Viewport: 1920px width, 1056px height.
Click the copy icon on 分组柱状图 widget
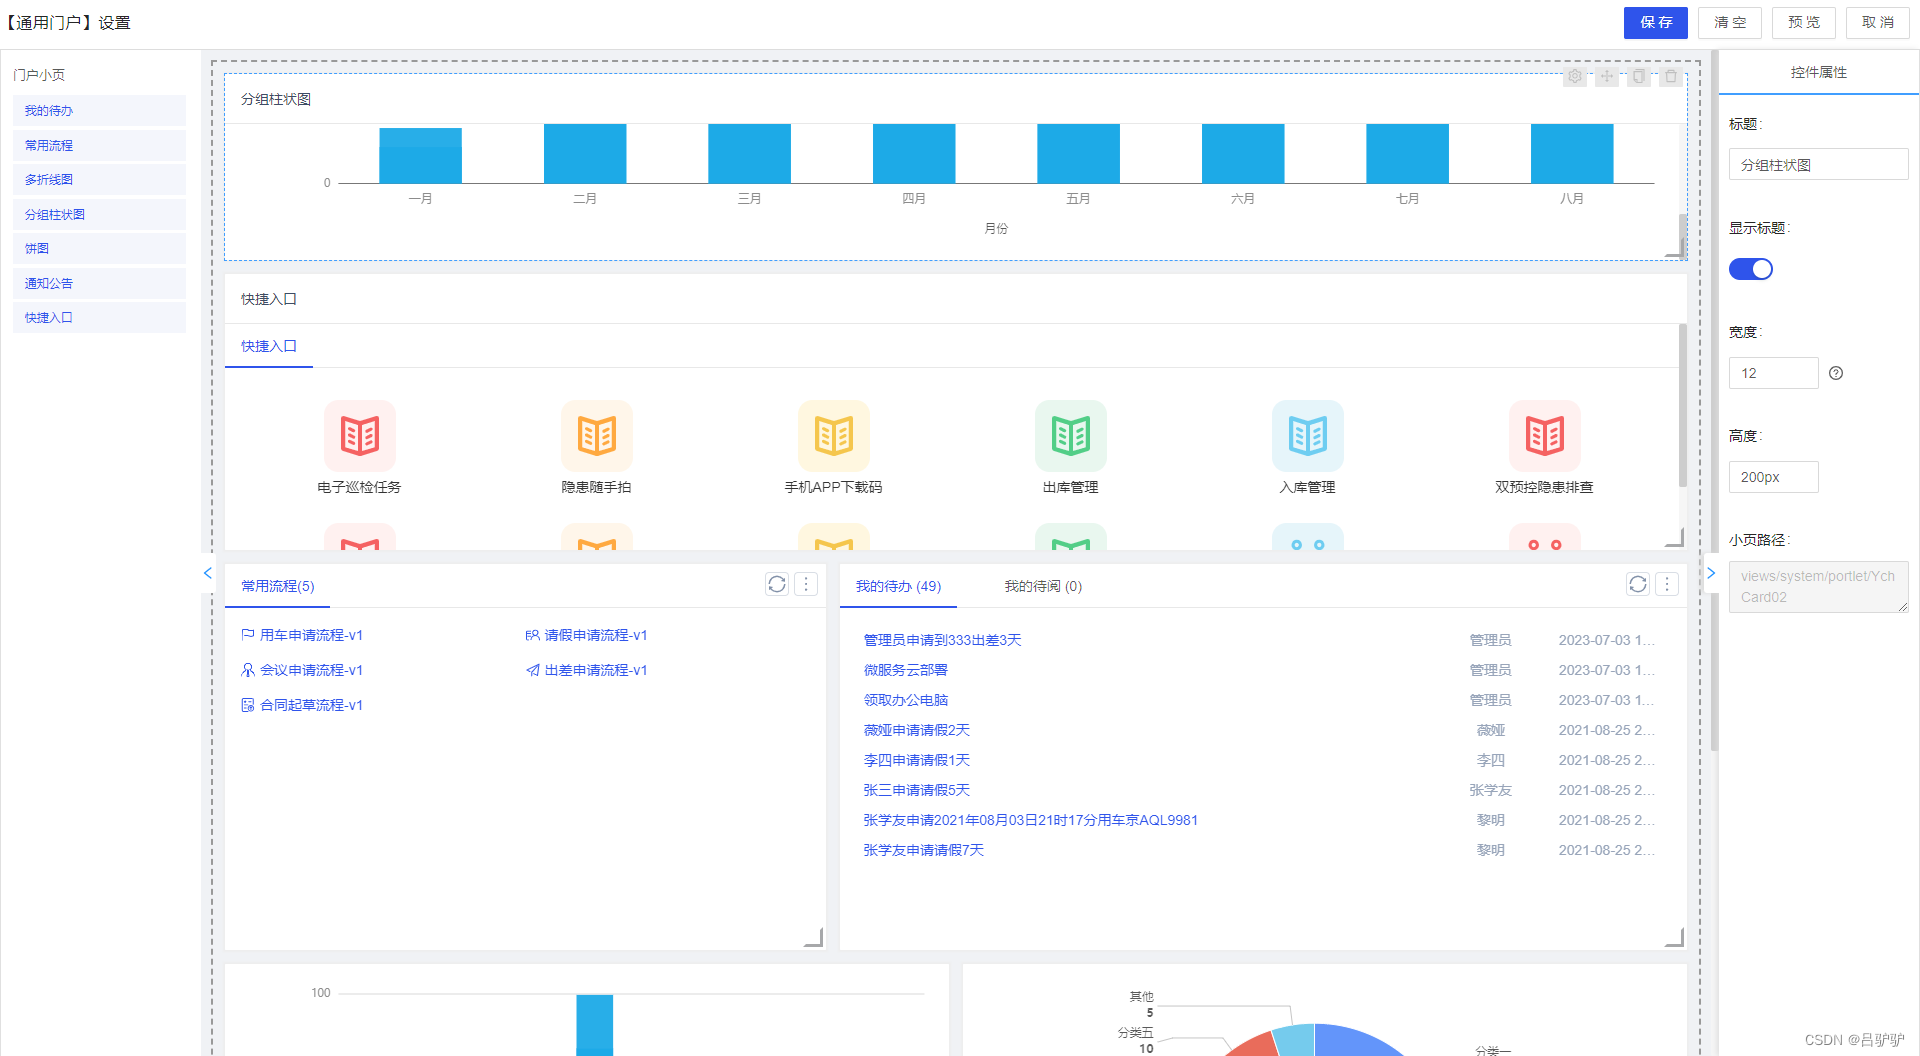pos(1639,77)
